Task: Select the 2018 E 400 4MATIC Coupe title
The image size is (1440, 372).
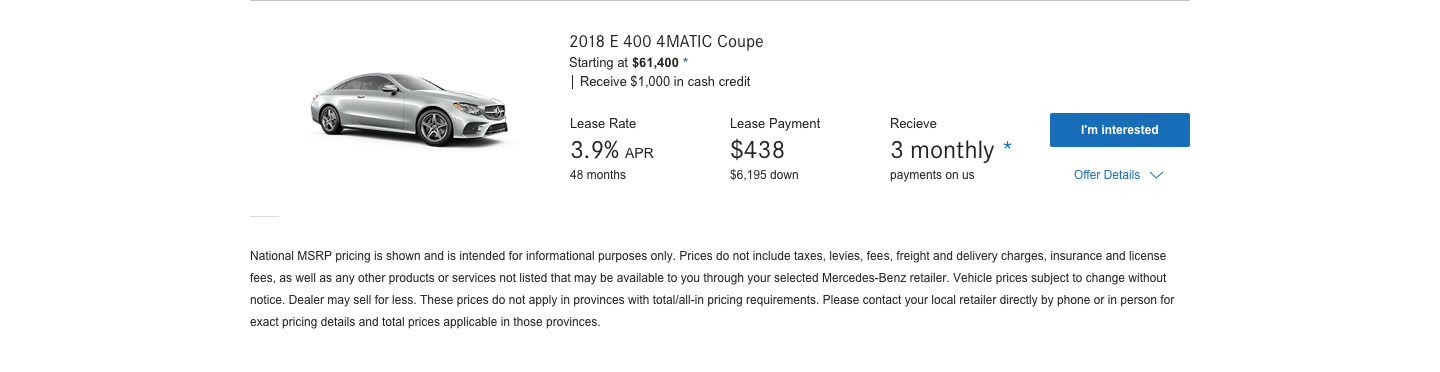Action: tap(666, 42)
